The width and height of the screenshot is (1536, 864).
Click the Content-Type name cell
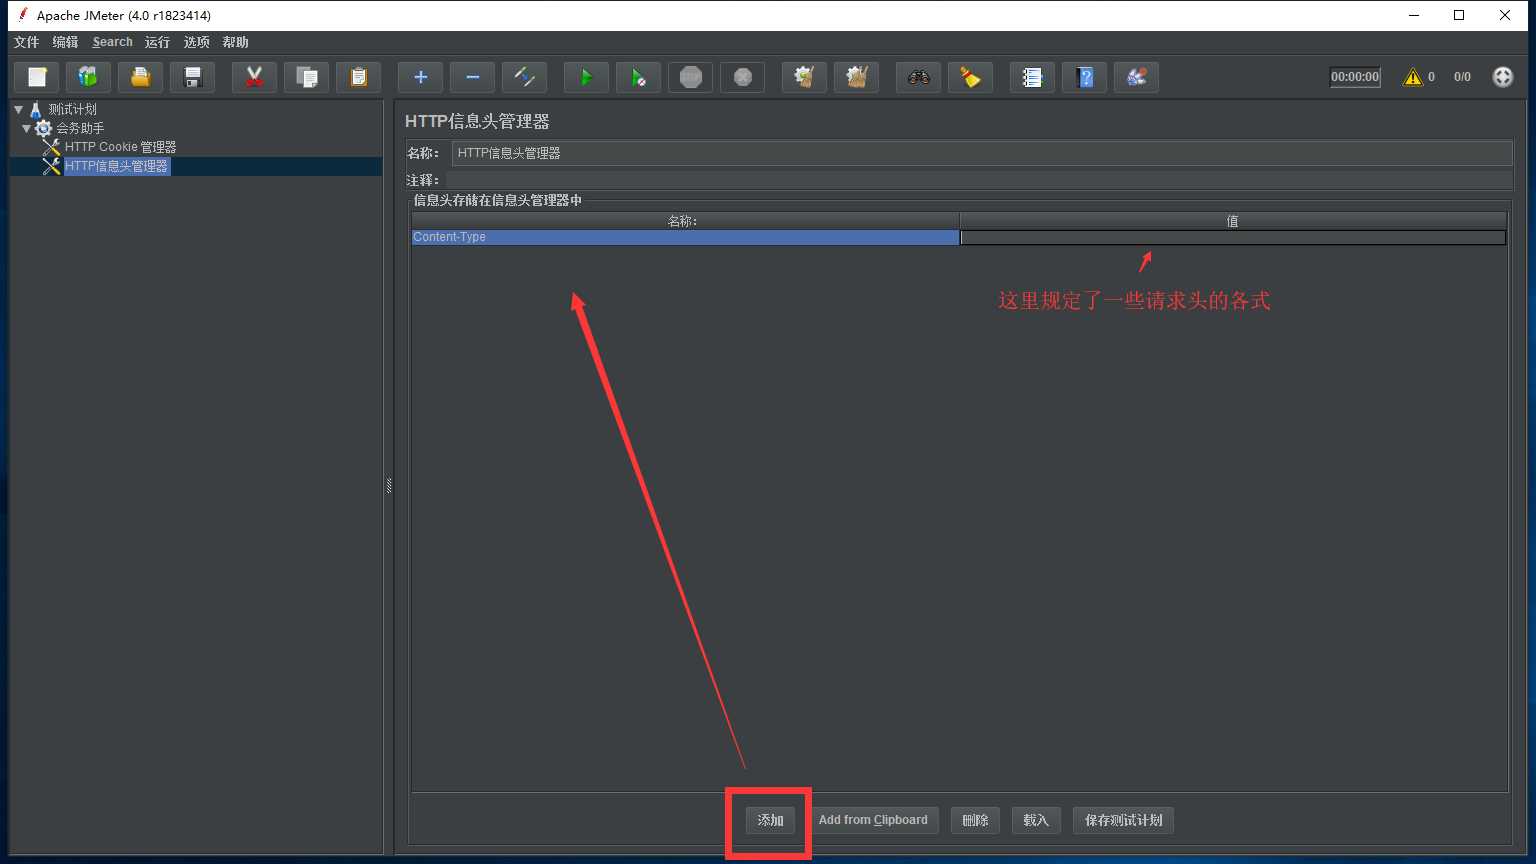tap(685, 237)
